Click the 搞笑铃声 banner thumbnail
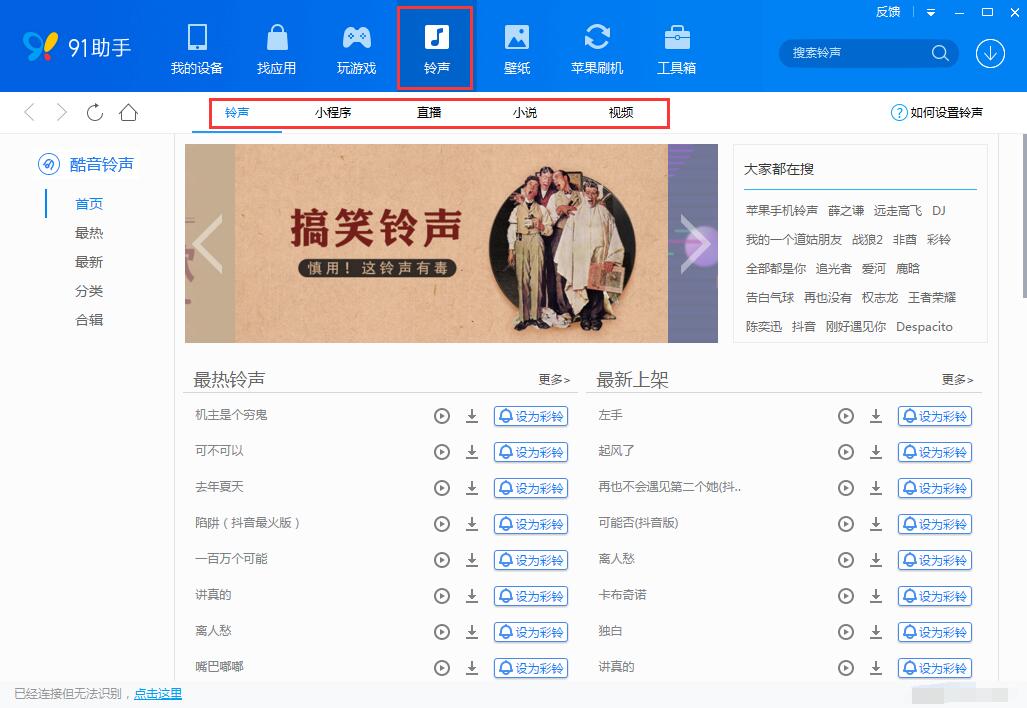This screenshot has width=1027, height=708. click(450, 243)
